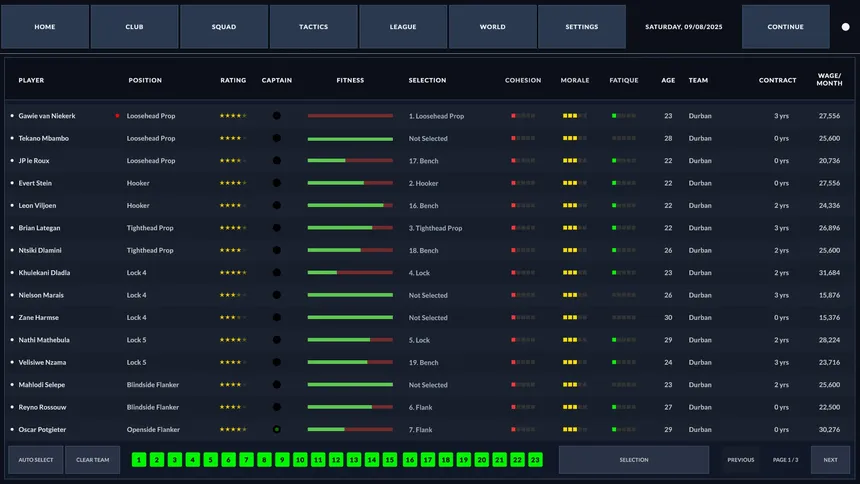860x484 pixels.
Task: Select green jersey slot 2
Action: point(157,460)
